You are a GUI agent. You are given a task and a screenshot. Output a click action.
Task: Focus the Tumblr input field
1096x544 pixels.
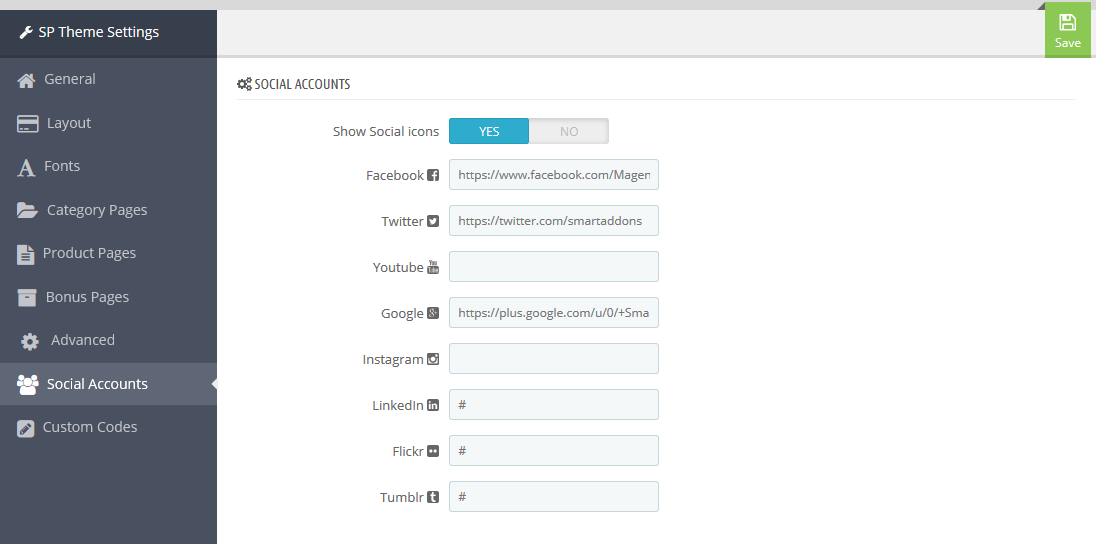554,496
